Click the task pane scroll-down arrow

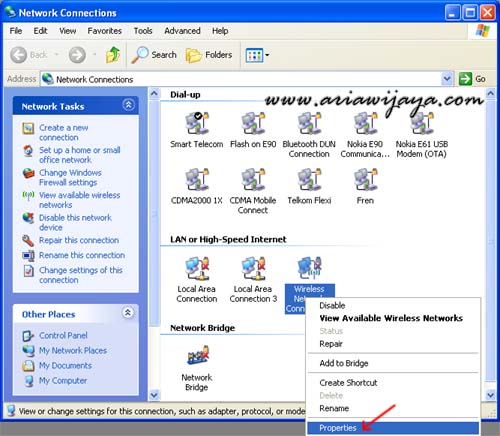[x=154, y=395]
